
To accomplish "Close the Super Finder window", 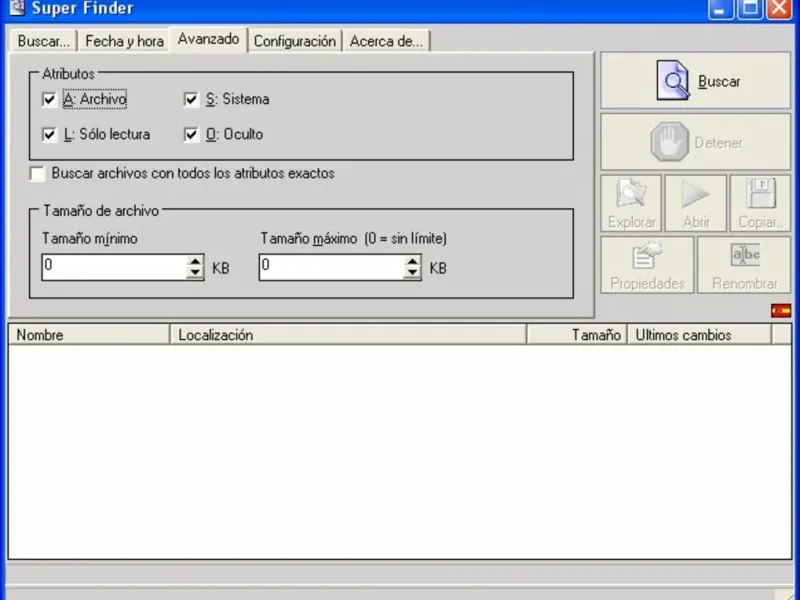I will tap(779, 9).
